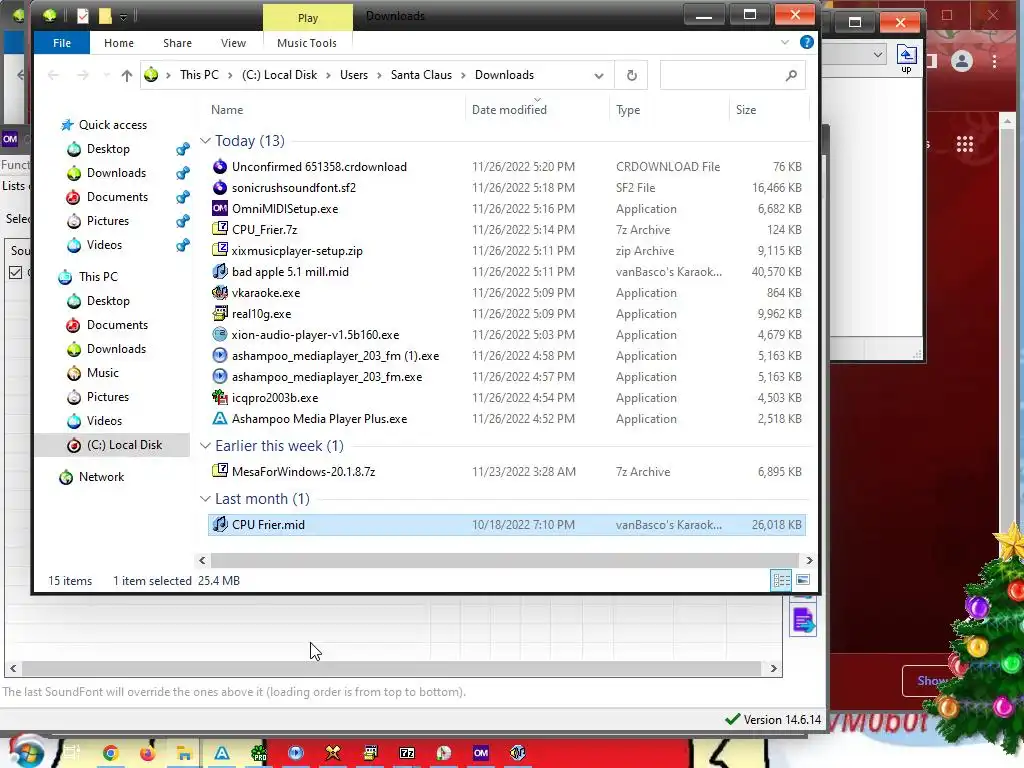
Task: Switch to the Share ribbon tab
Action: [178, 43]
